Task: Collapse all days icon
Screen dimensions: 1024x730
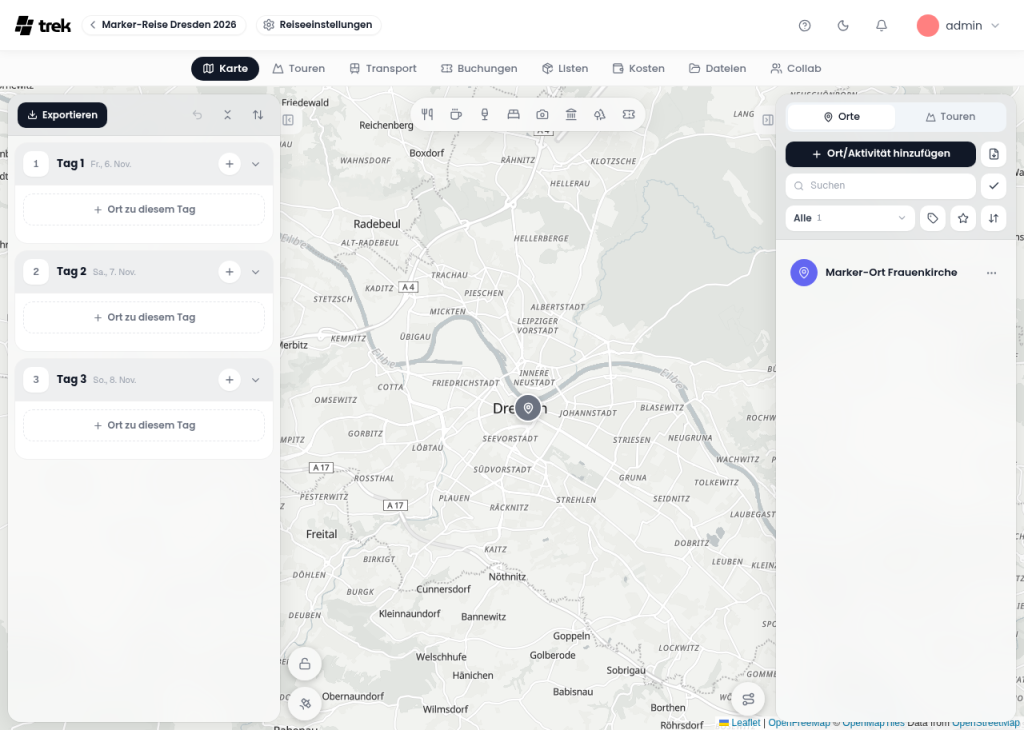Action: [227, 115]
